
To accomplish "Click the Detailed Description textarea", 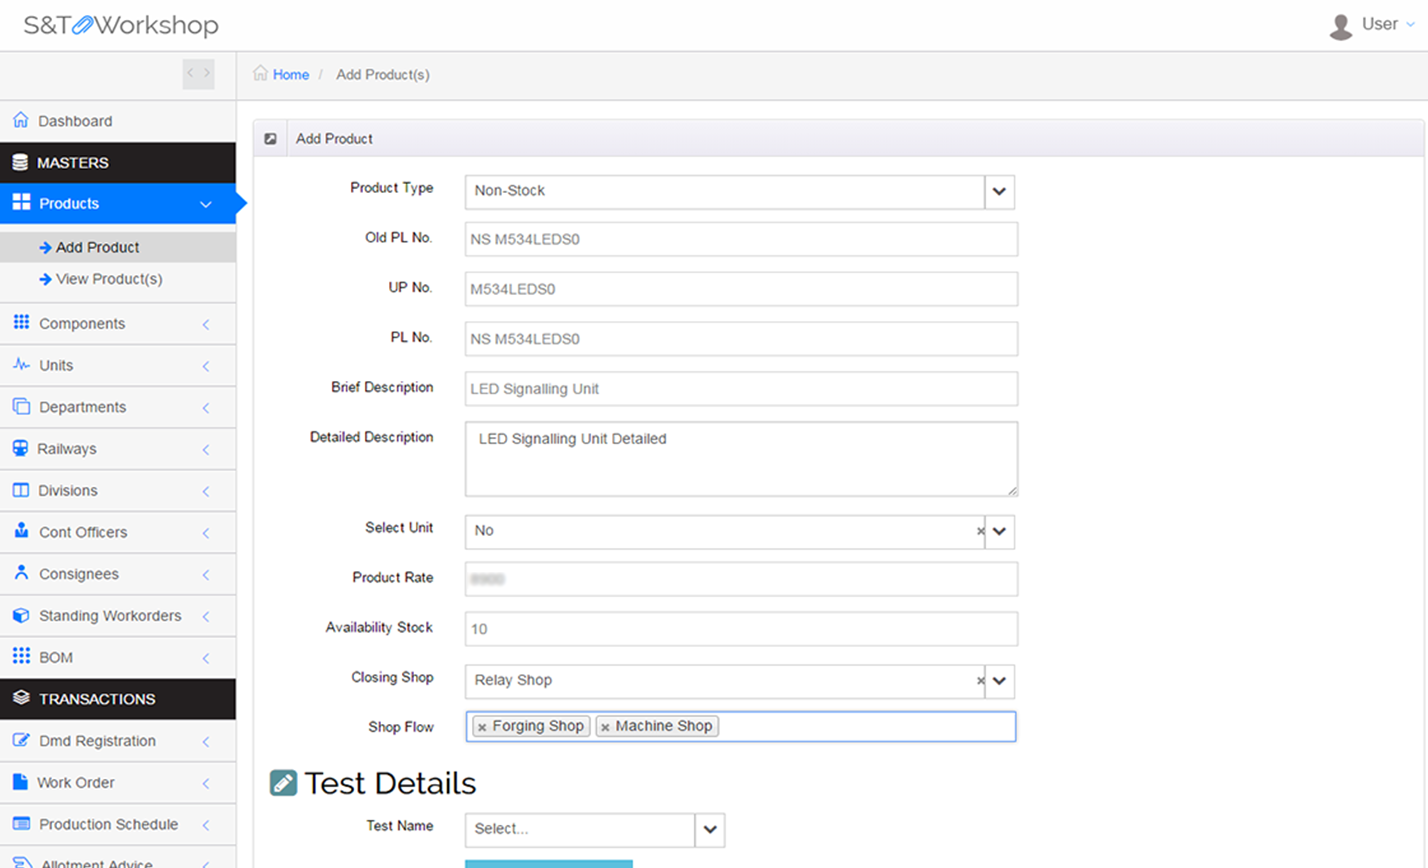I will coord(741,459).
